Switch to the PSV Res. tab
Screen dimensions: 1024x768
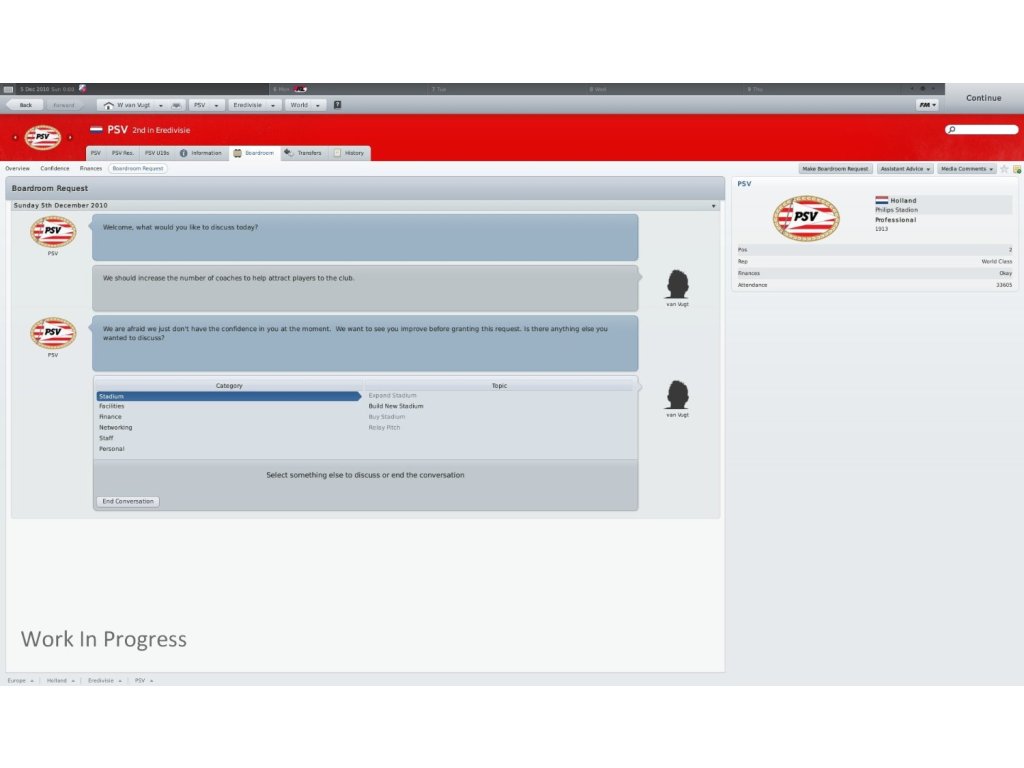[122, 153]
